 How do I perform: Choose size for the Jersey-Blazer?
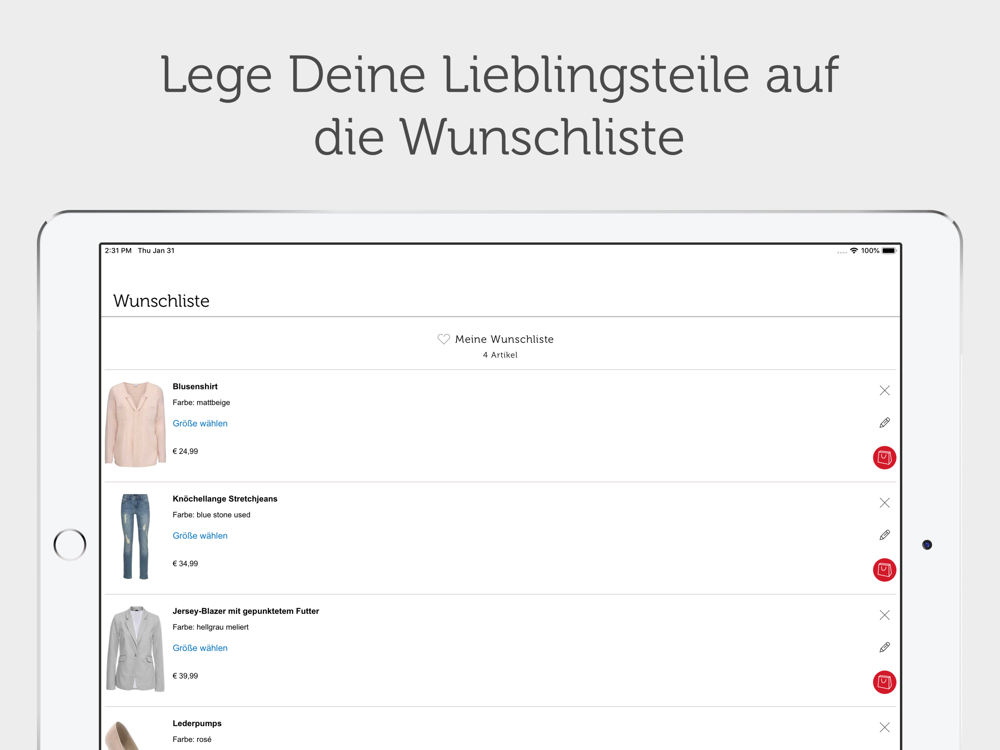tap(200, 648)
